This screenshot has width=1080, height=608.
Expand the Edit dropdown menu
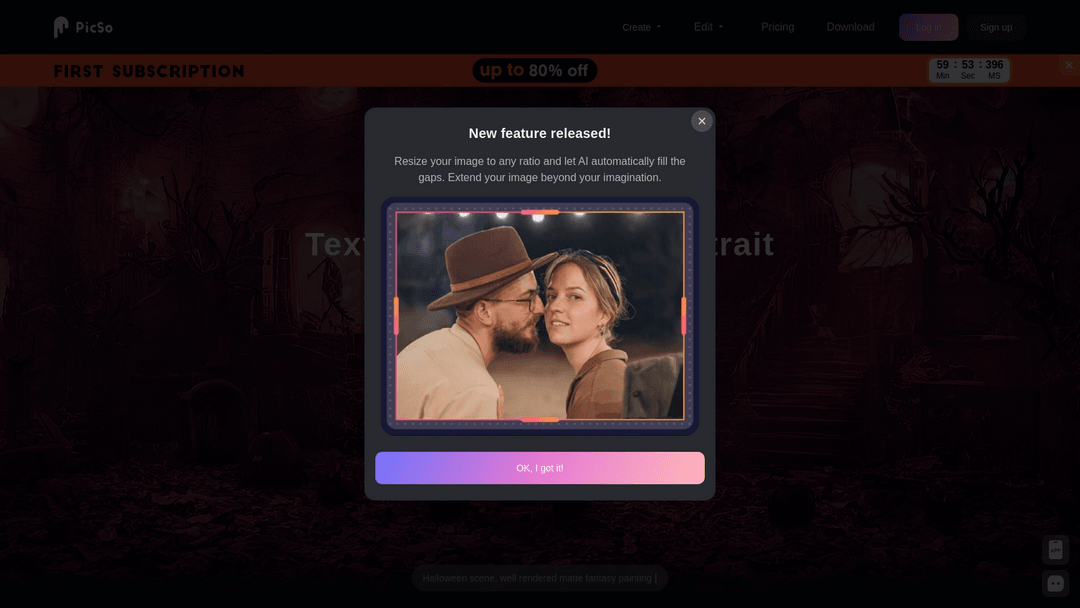pos(709,27)
